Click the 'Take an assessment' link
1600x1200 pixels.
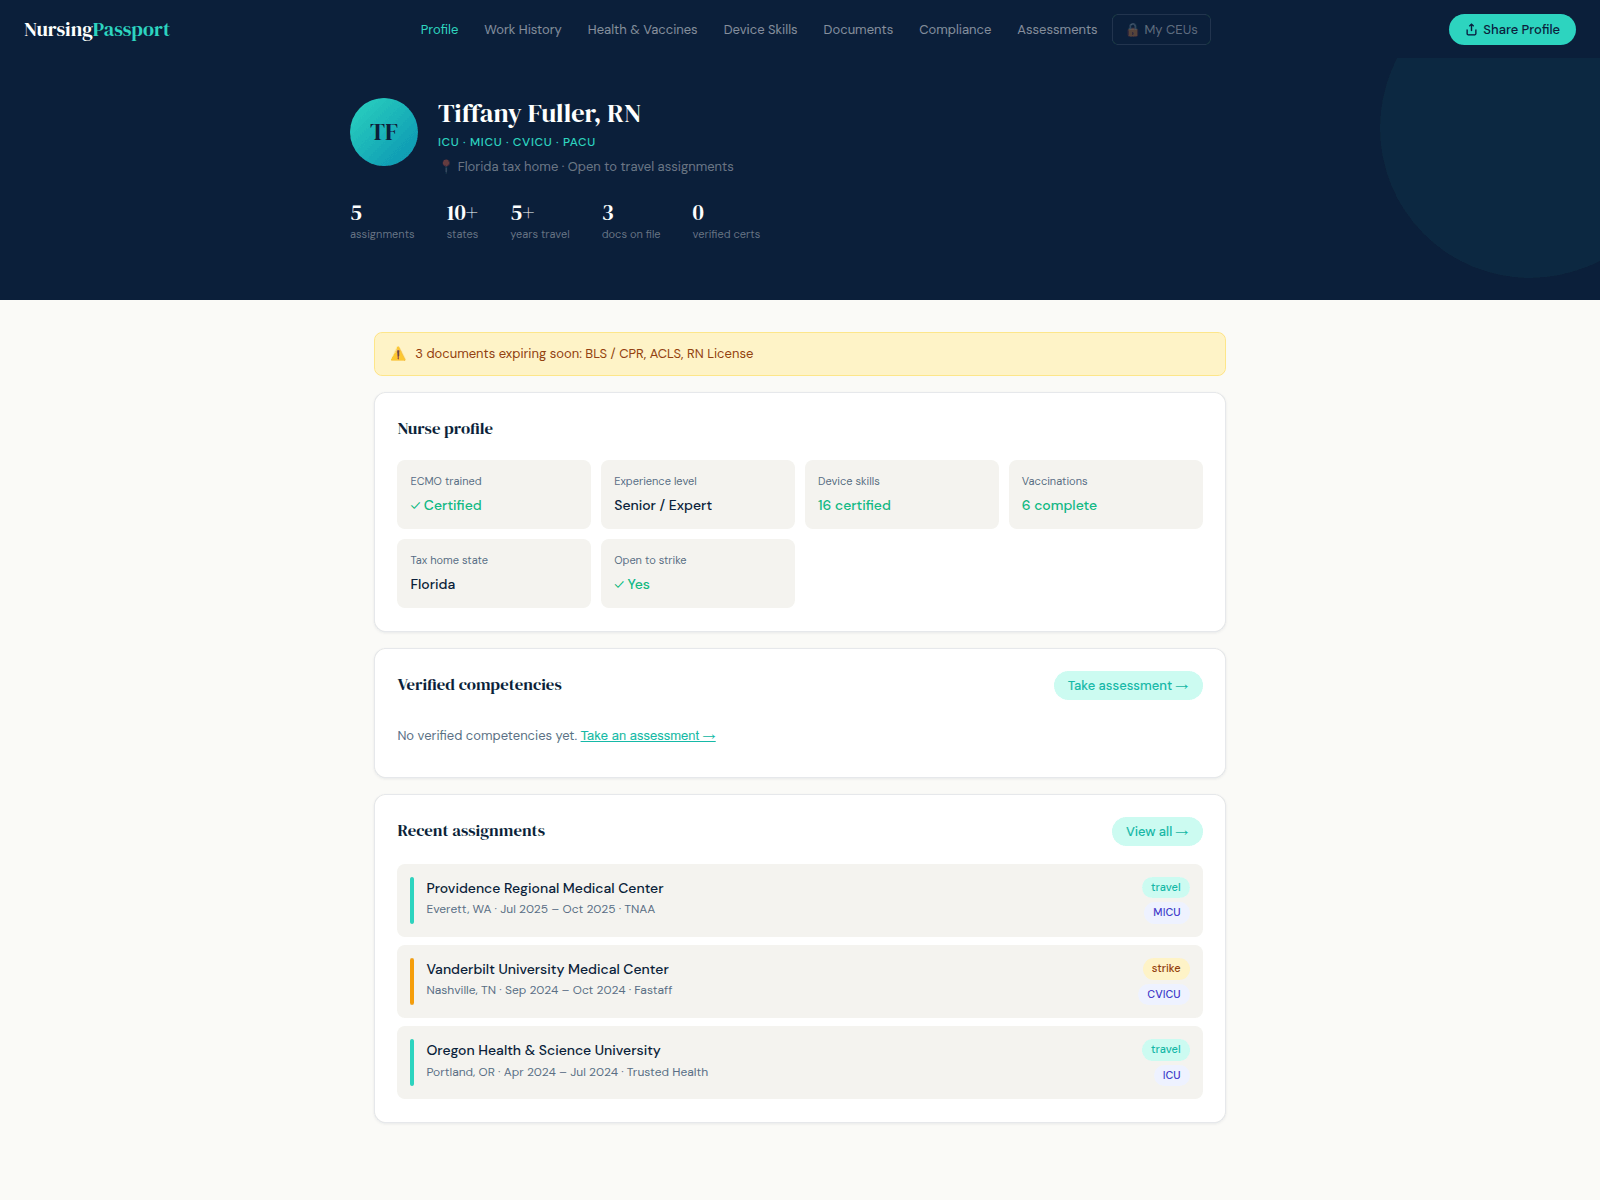648,736
